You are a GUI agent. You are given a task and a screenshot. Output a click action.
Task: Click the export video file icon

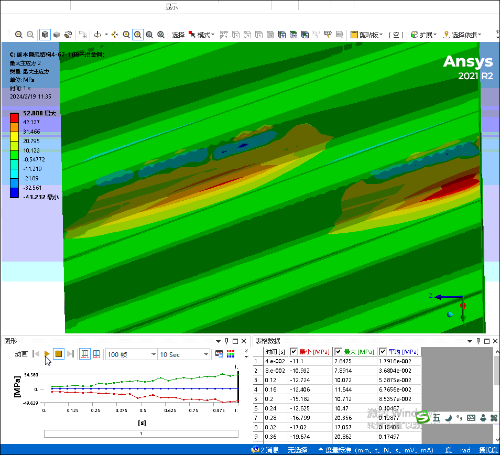pos(219,354)
